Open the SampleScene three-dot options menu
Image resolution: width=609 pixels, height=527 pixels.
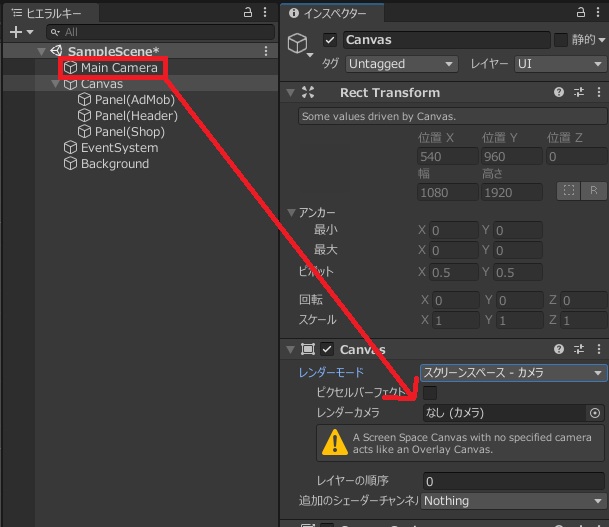[266, 51]
